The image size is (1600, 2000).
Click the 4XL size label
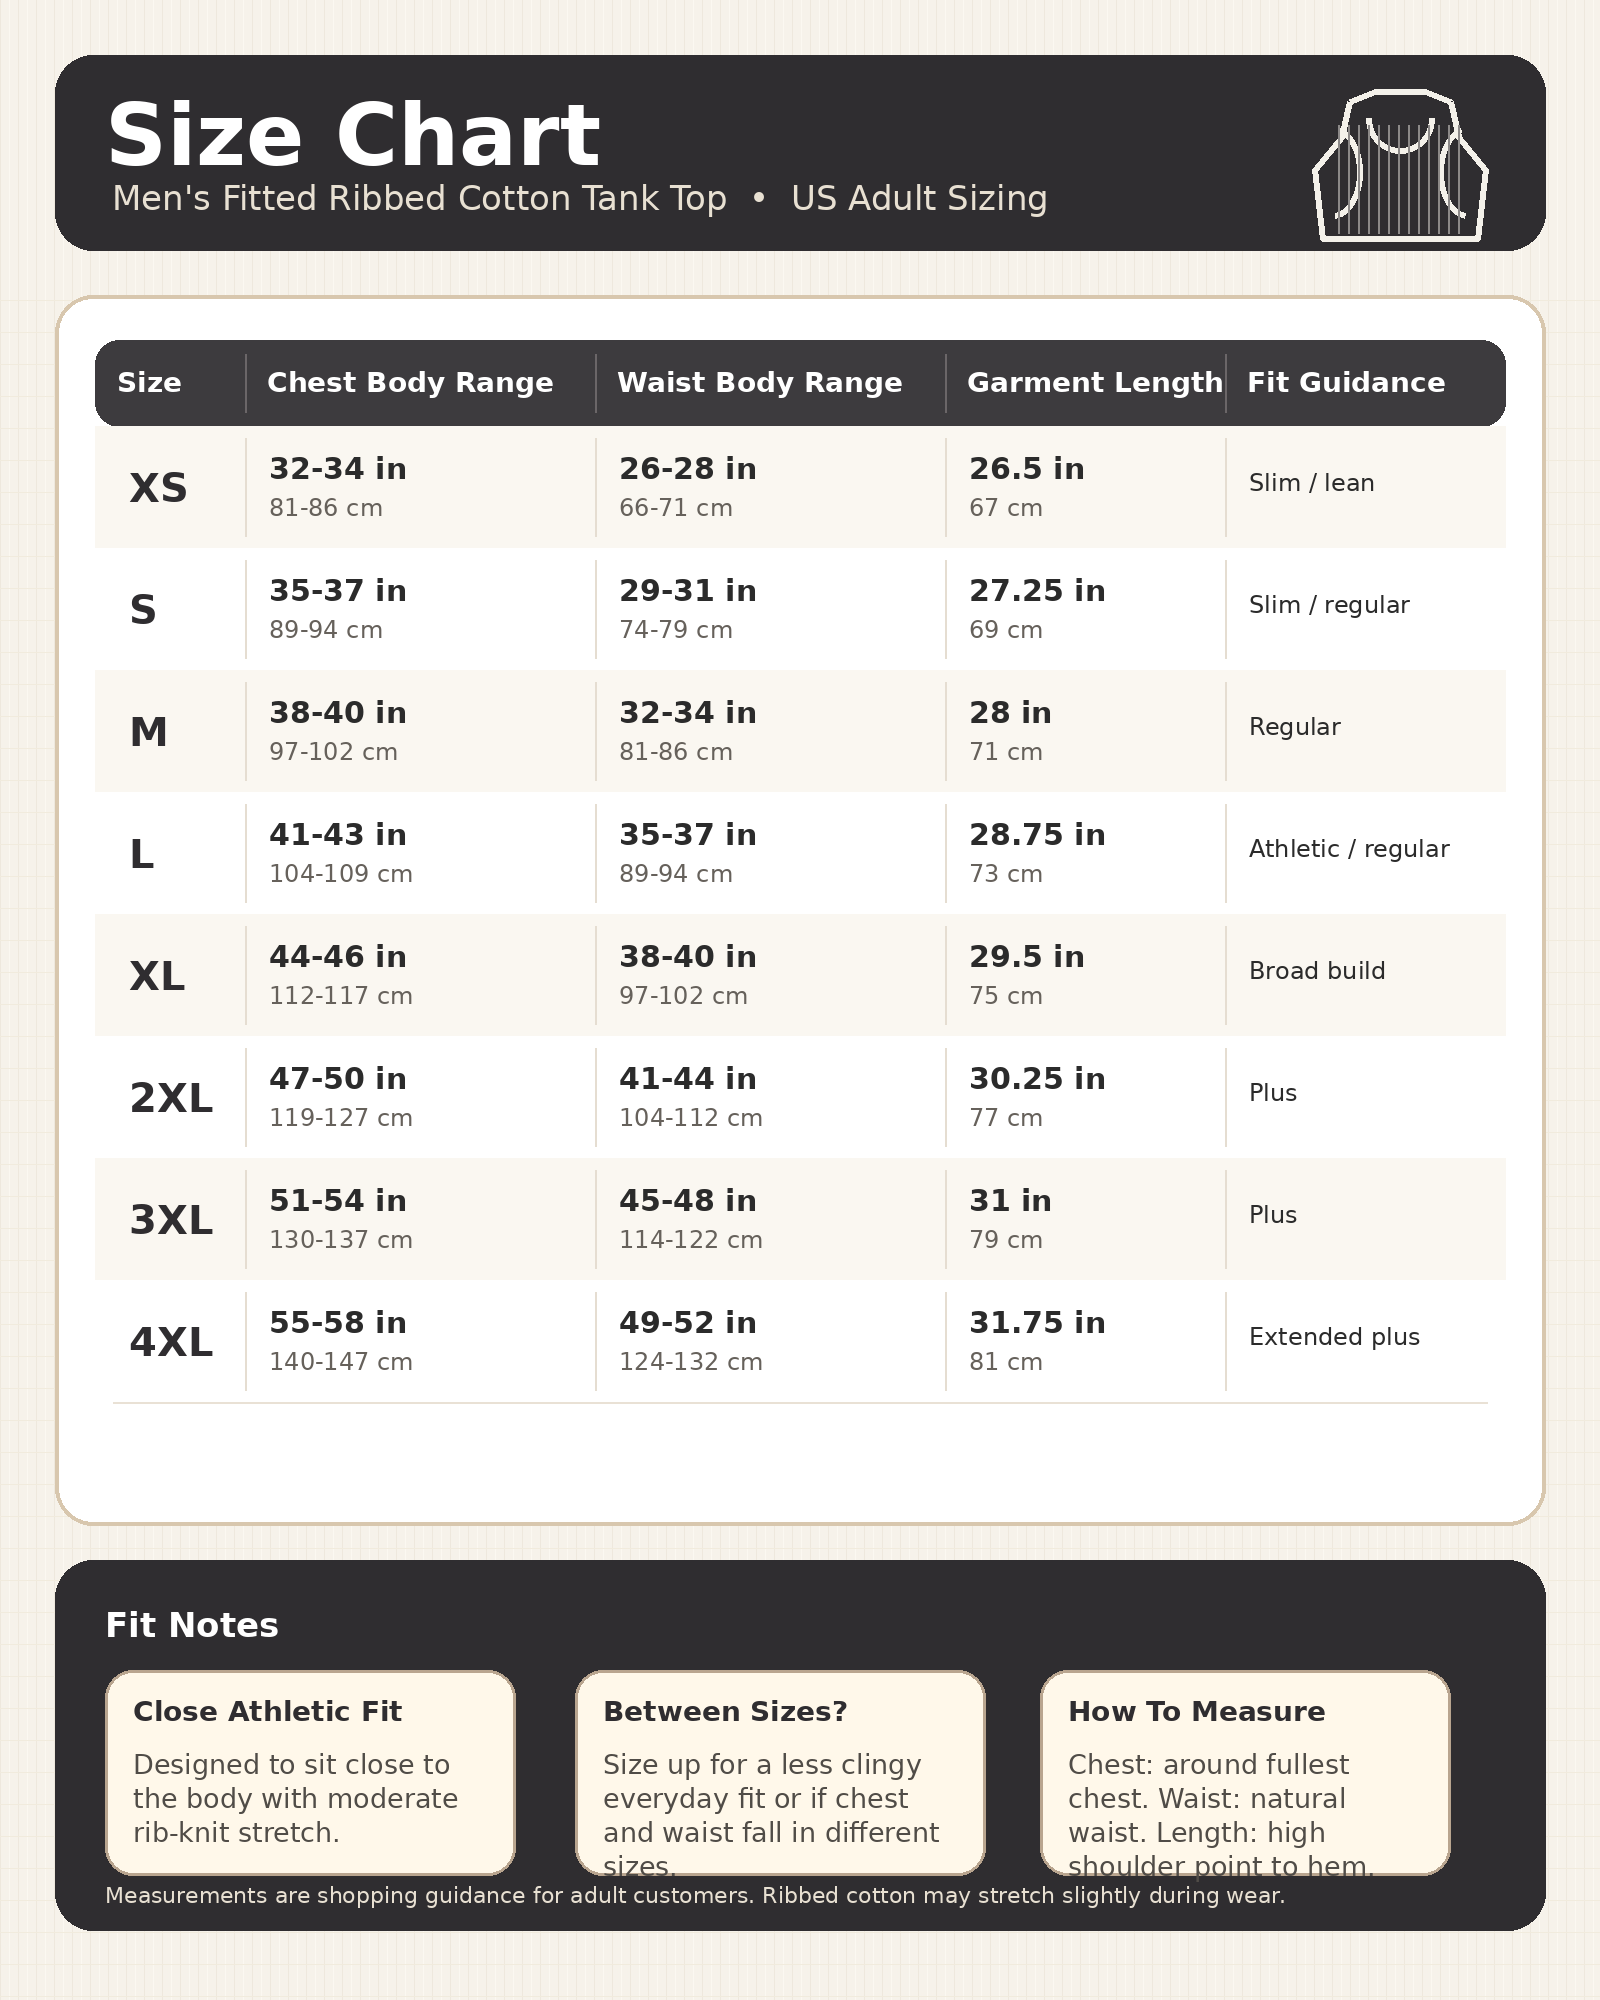click(171, 1342)
